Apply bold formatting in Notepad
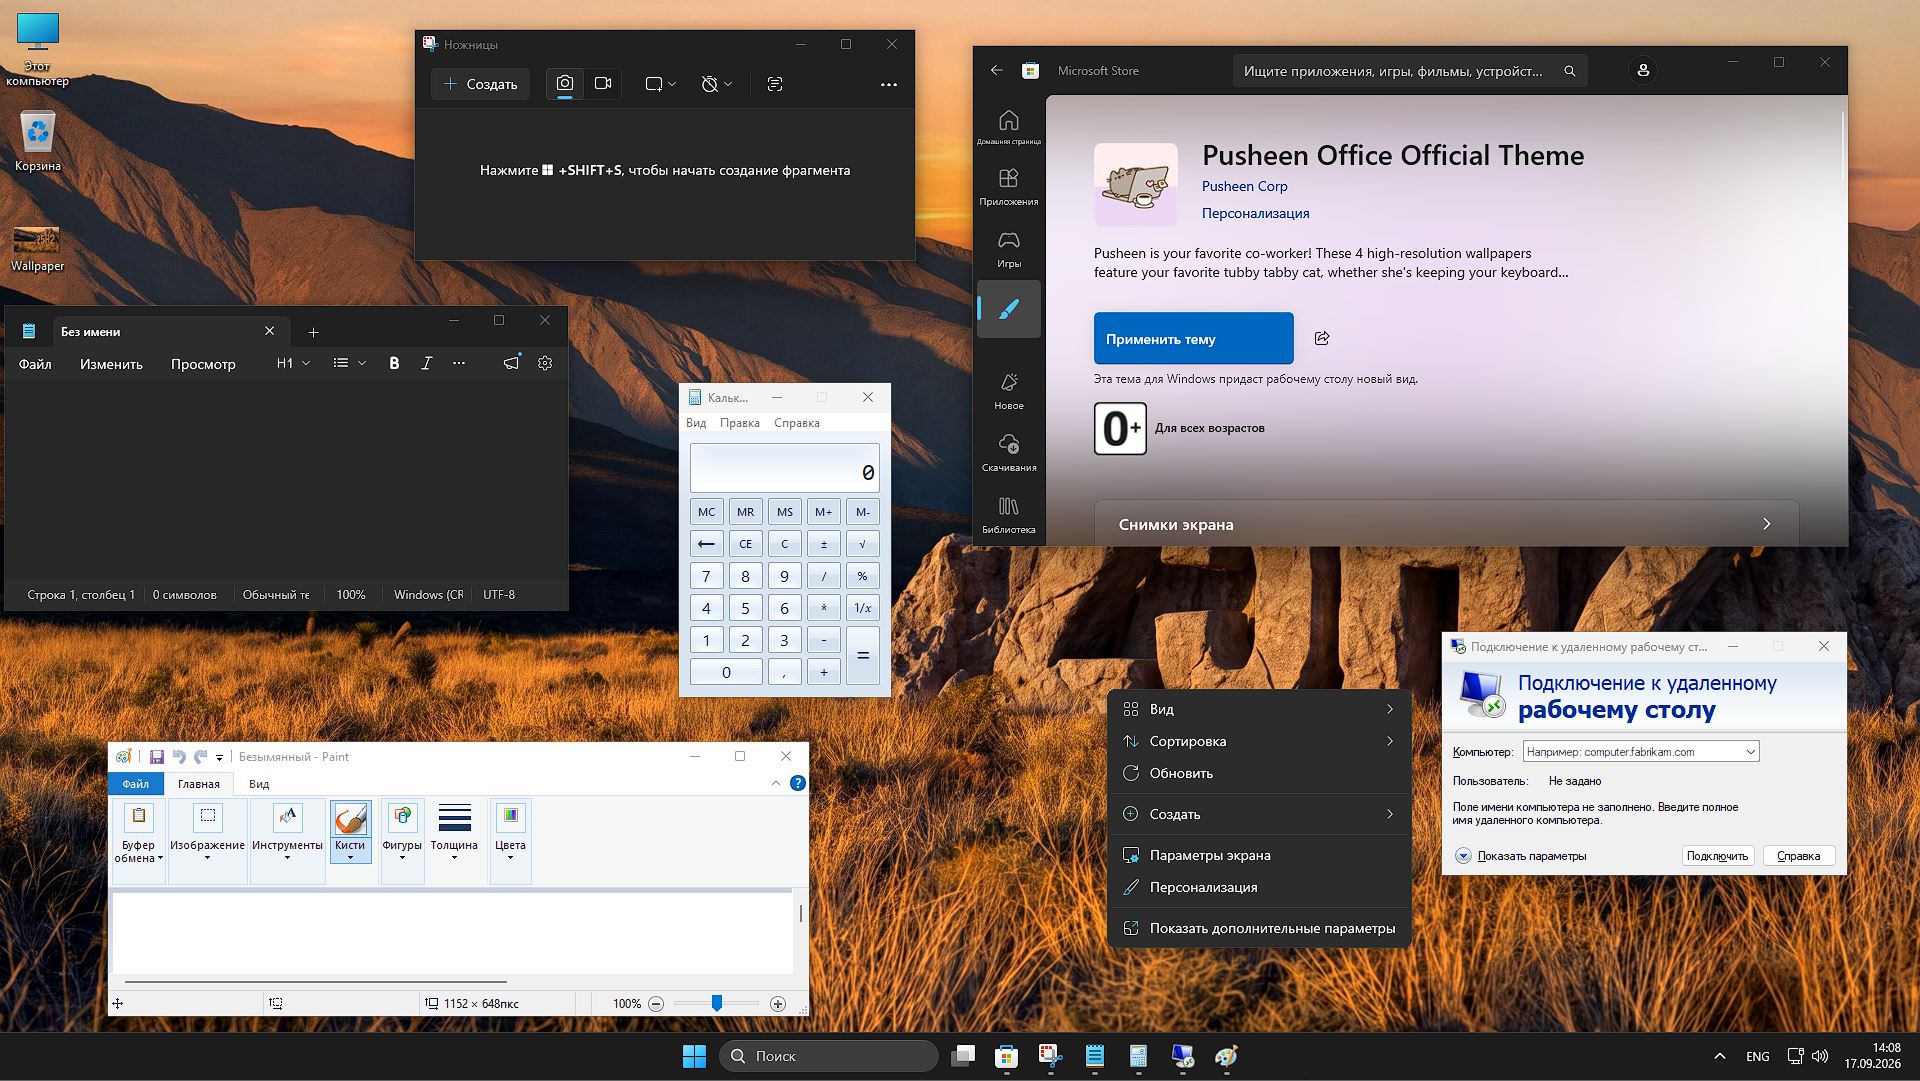Image resolution: width=1920 pixels, height=1081 pixels. click(x=394, y=363)
